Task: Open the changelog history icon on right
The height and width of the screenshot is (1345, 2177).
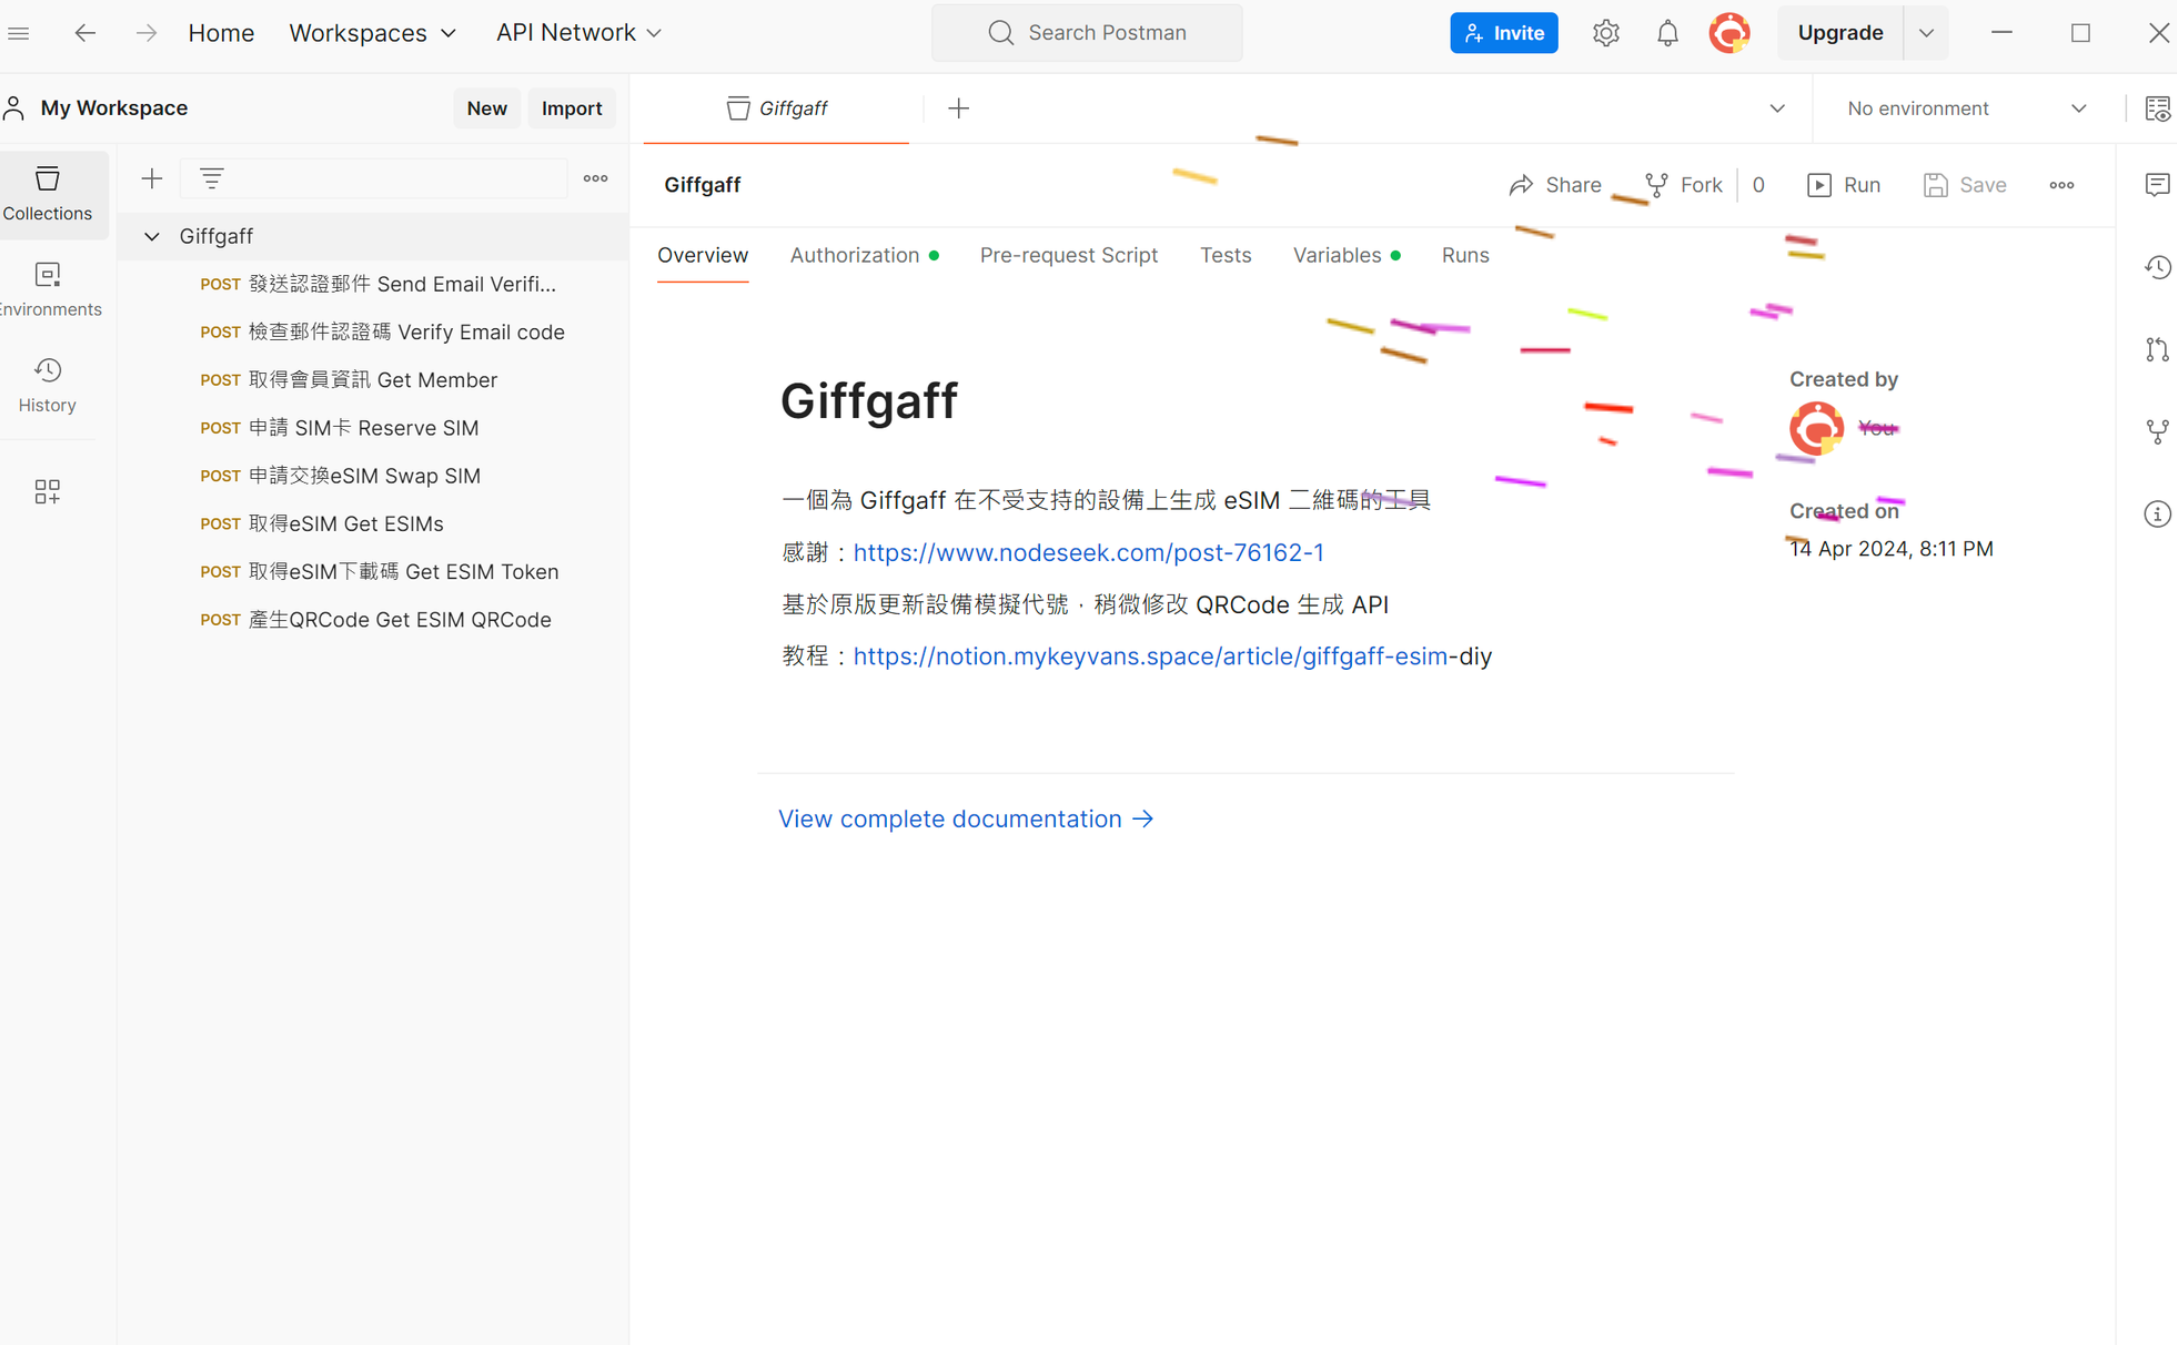Action: tap(2157, 267)
